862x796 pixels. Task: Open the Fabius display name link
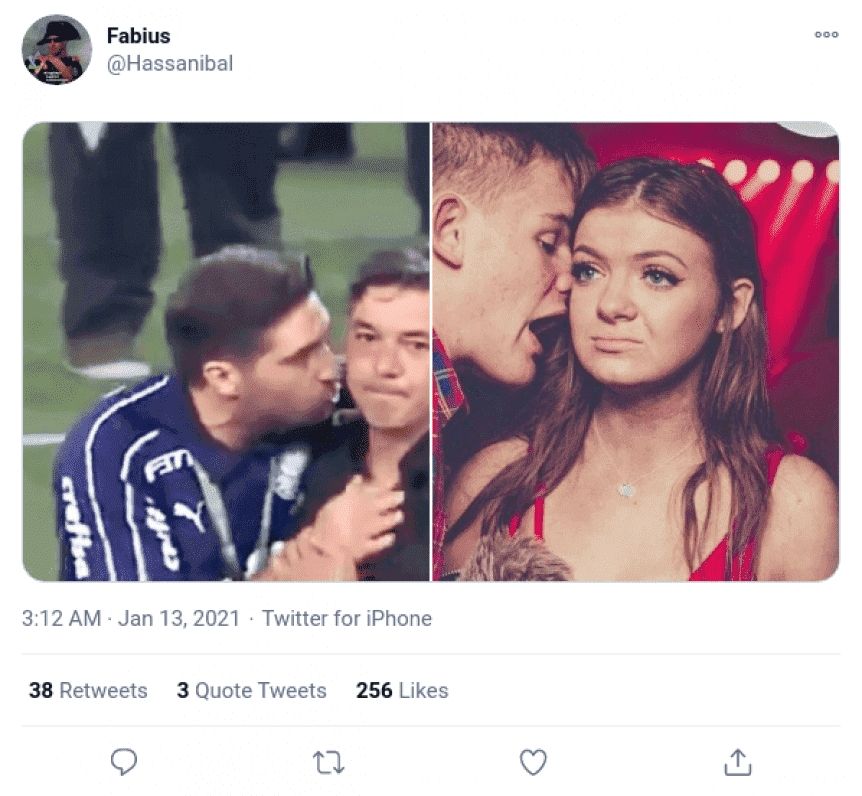point(139,36)
